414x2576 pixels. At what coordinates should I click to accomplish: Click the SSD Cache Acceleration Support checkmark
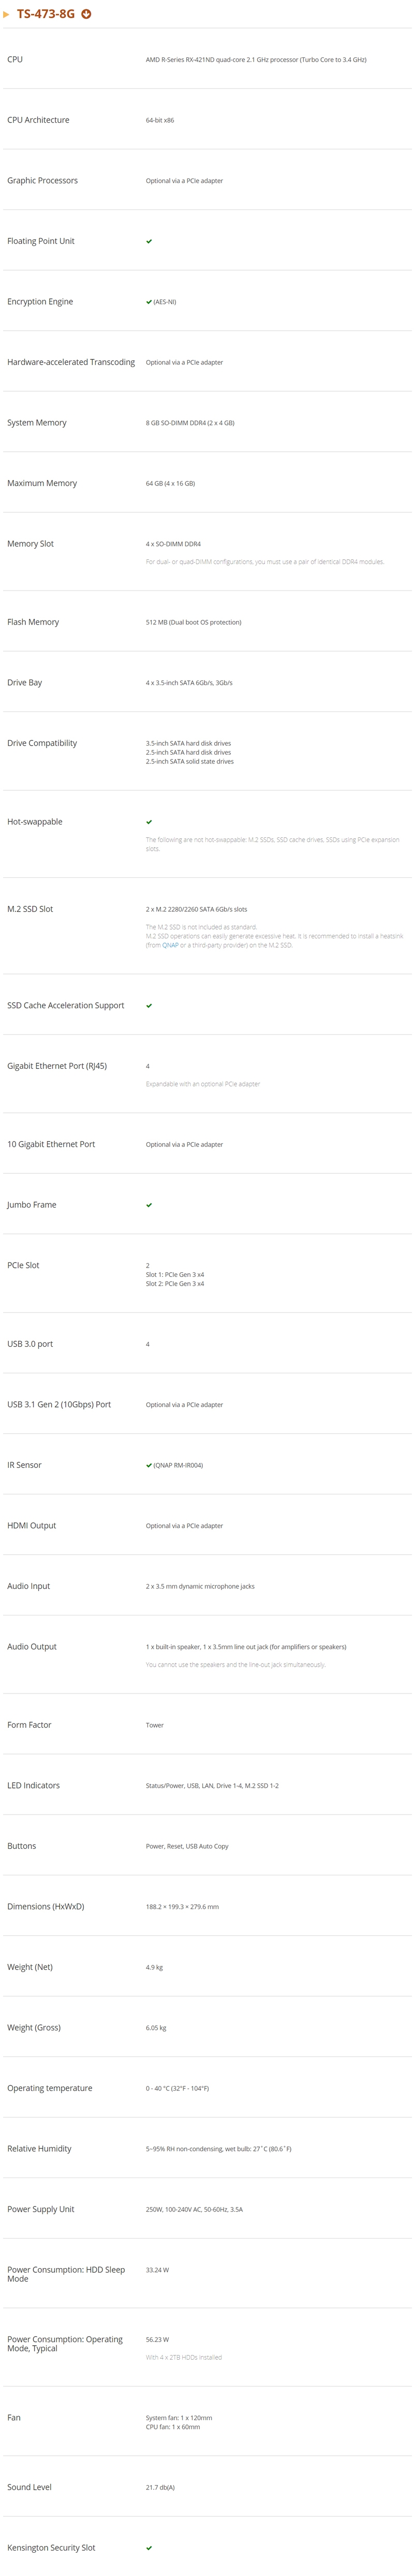click(149, 1006)
